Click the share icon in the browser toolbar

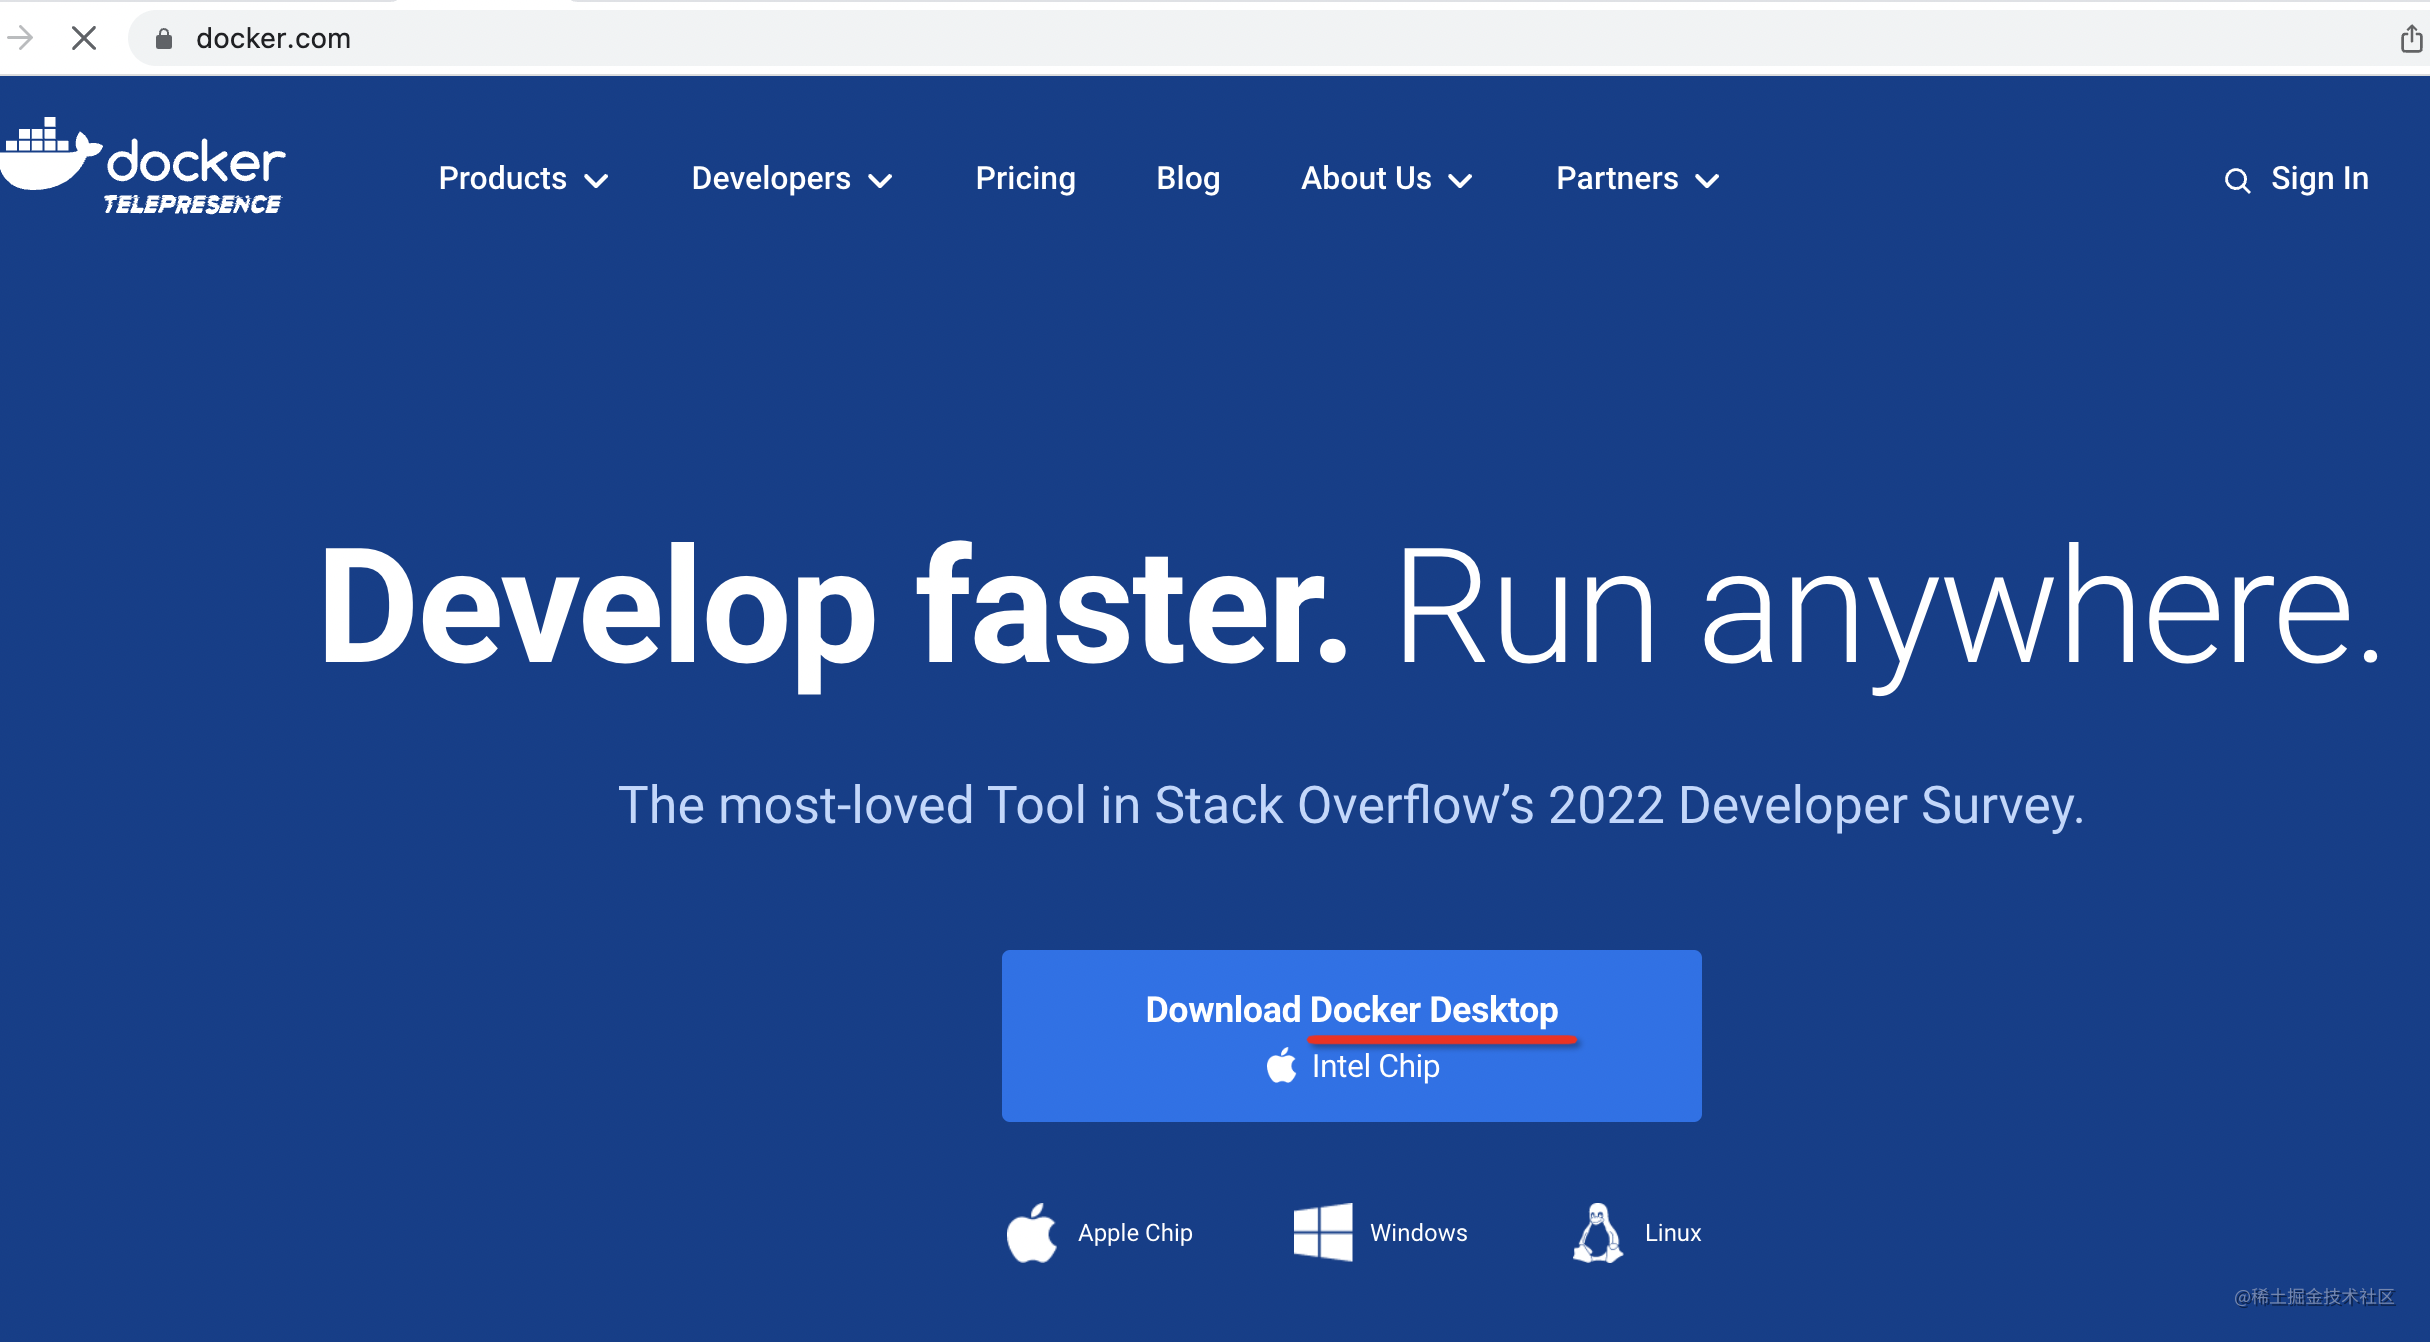[2410, 38]
